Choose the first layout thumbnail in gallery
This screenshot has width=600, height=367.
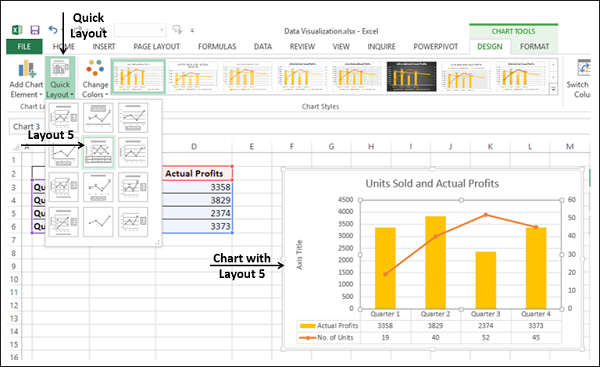[x=64, y=117]
